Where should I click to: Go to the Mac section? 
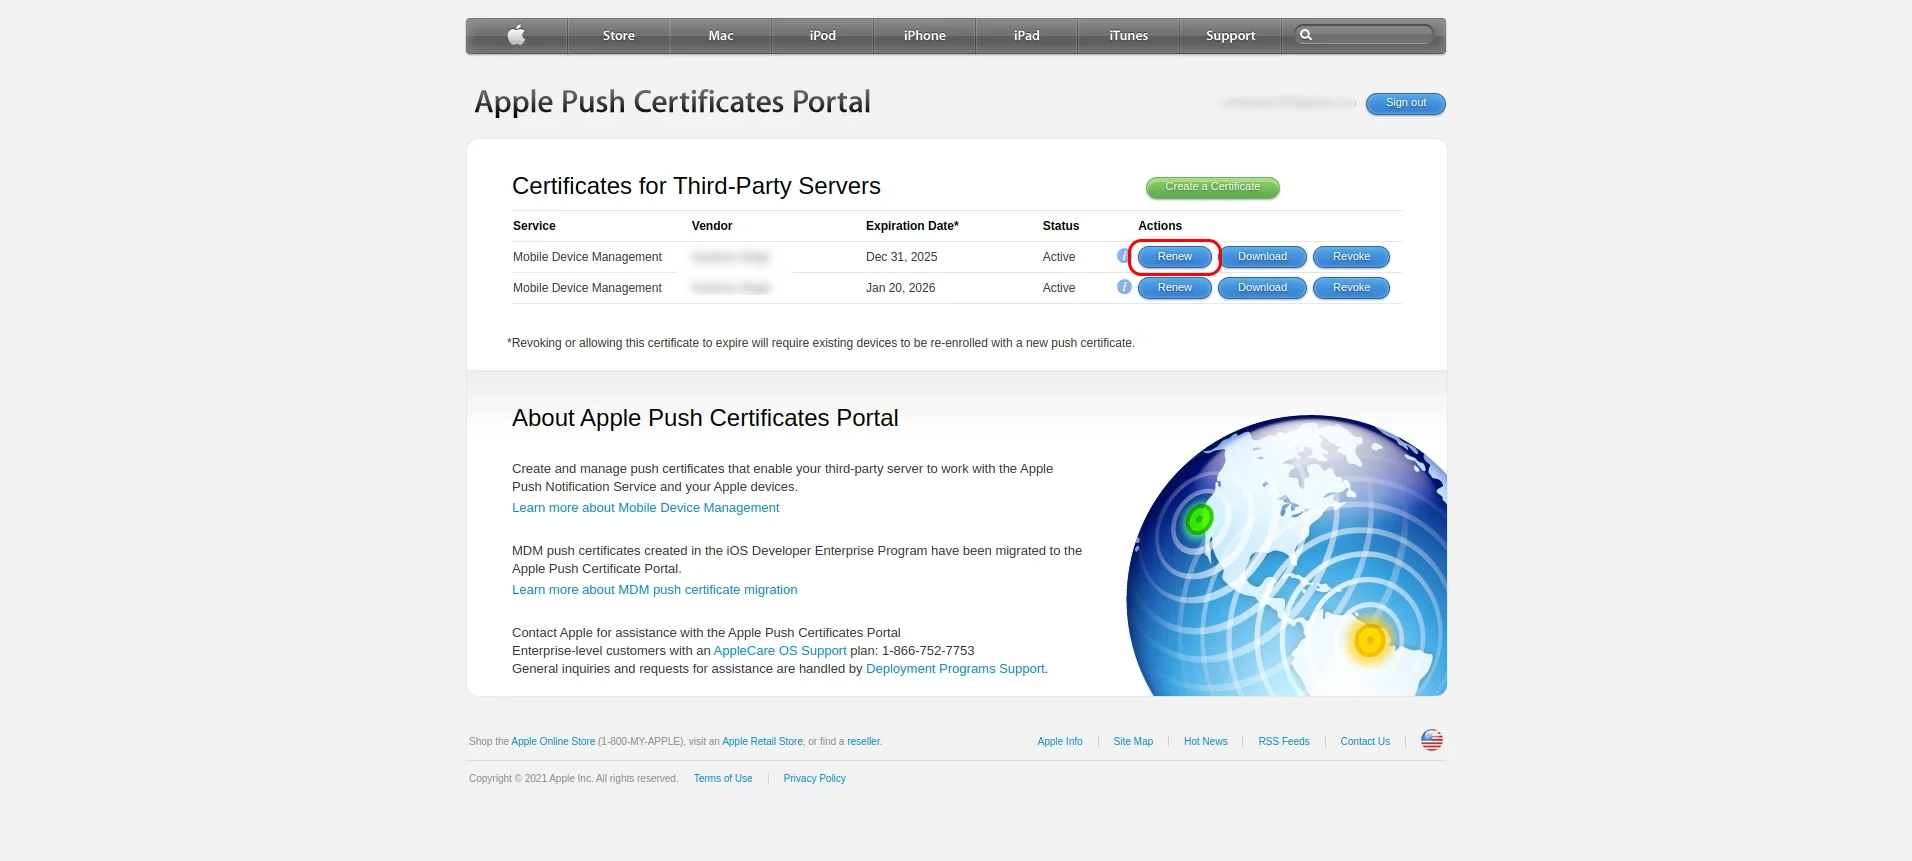click(x=720, y=36)
